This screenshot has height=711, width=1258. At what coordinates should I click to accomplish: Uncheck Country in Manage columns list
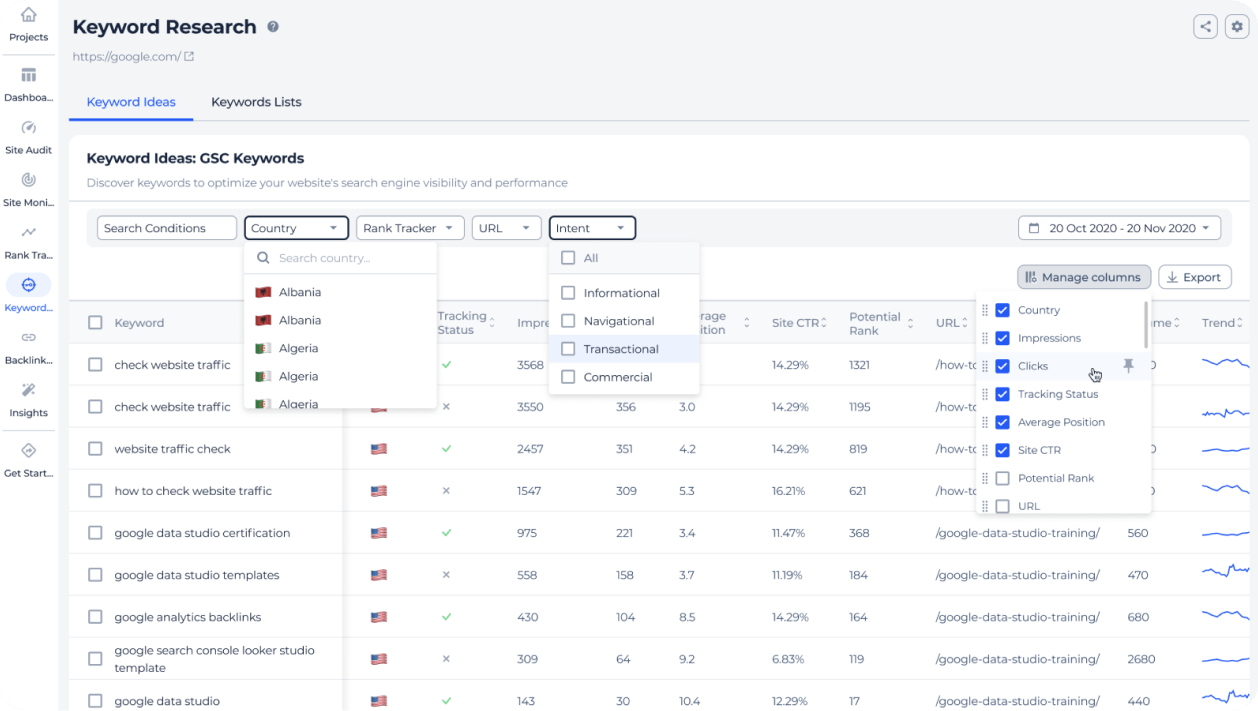tap(1003, 310)
